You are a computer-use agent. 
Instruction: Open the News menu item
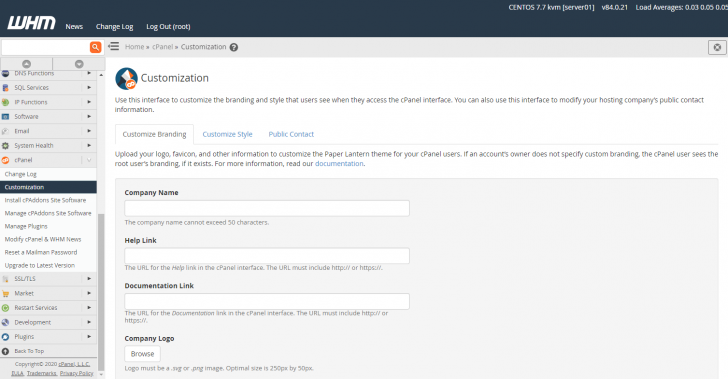tap(74, 26)
